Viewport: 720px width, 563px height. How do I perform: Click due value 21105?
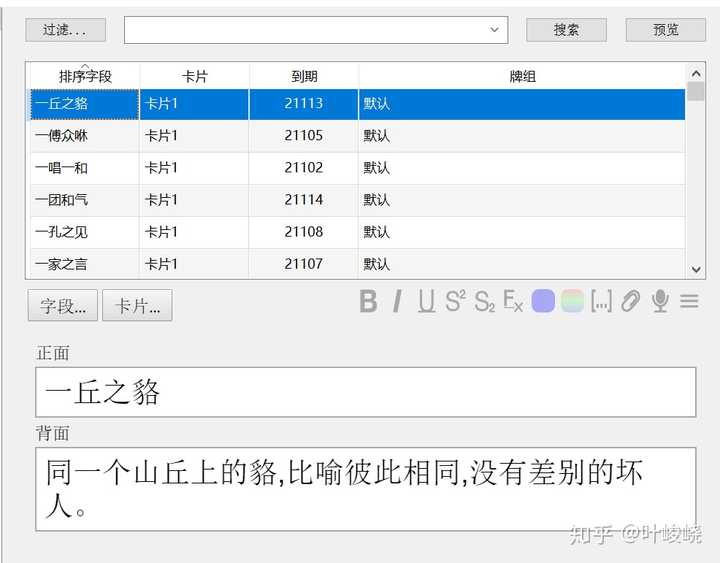[x=304, y=135]
